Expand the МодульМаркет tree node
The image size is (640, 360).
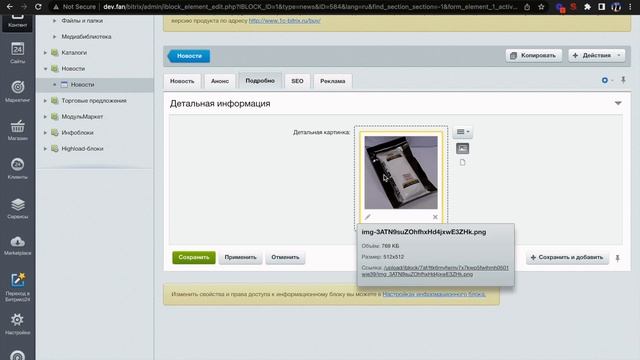pyautogui.click(x=45, y=116)
